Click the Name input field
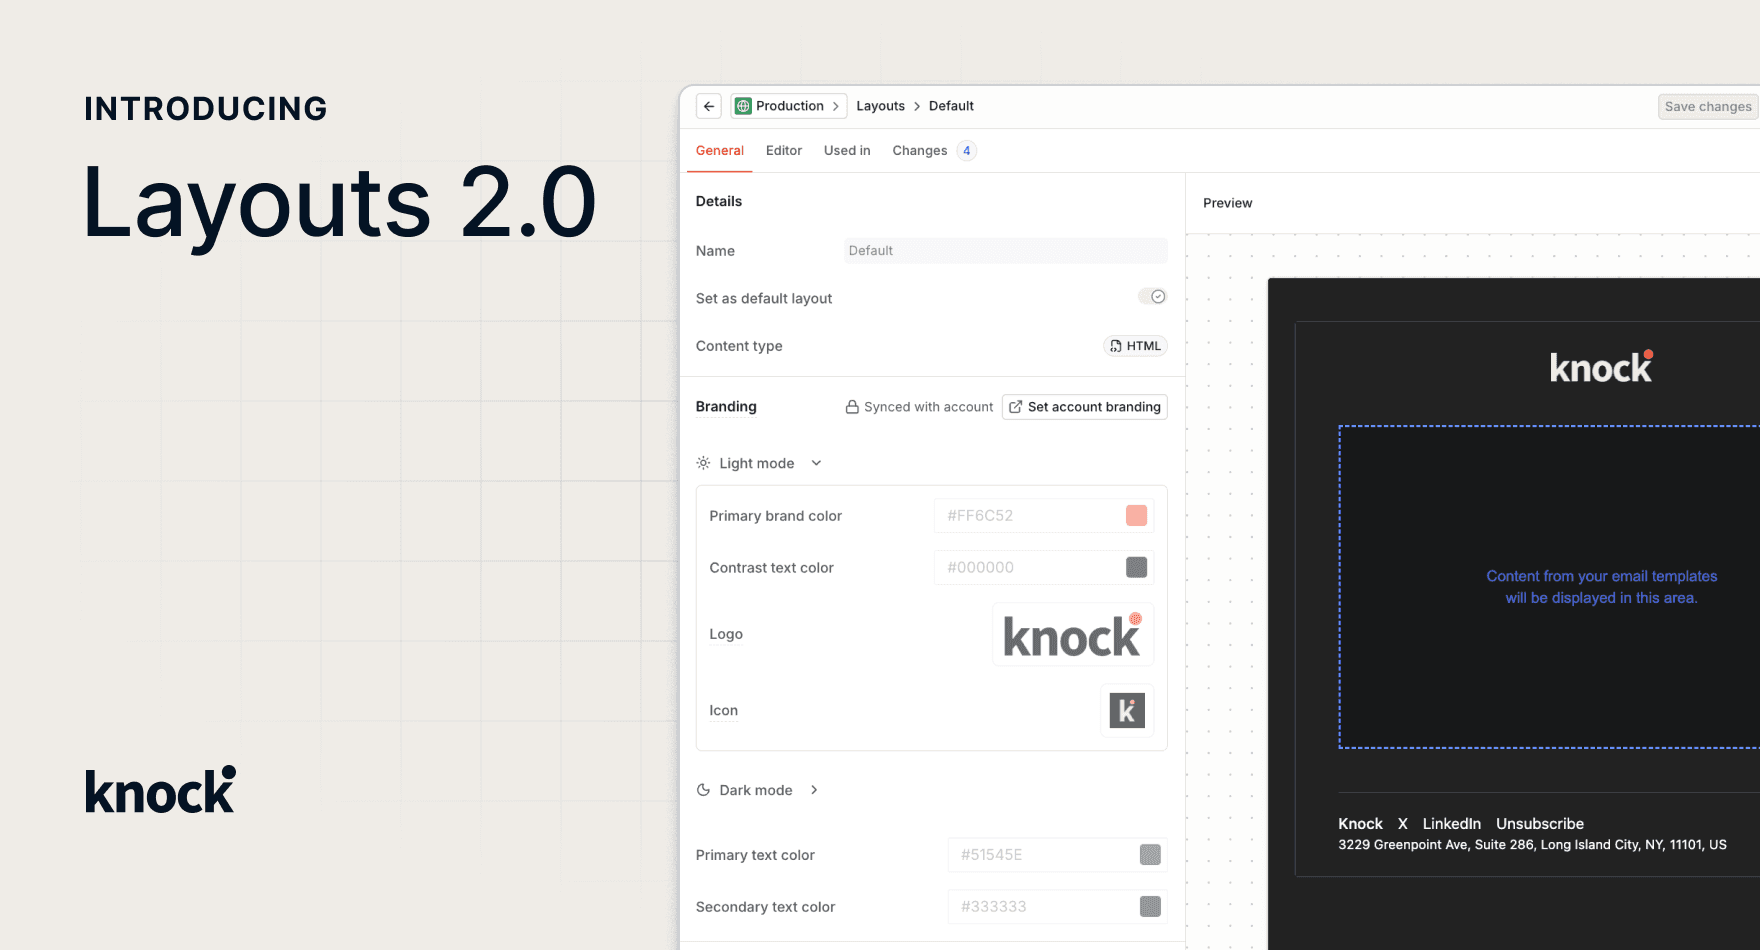 coord(1005,251)
